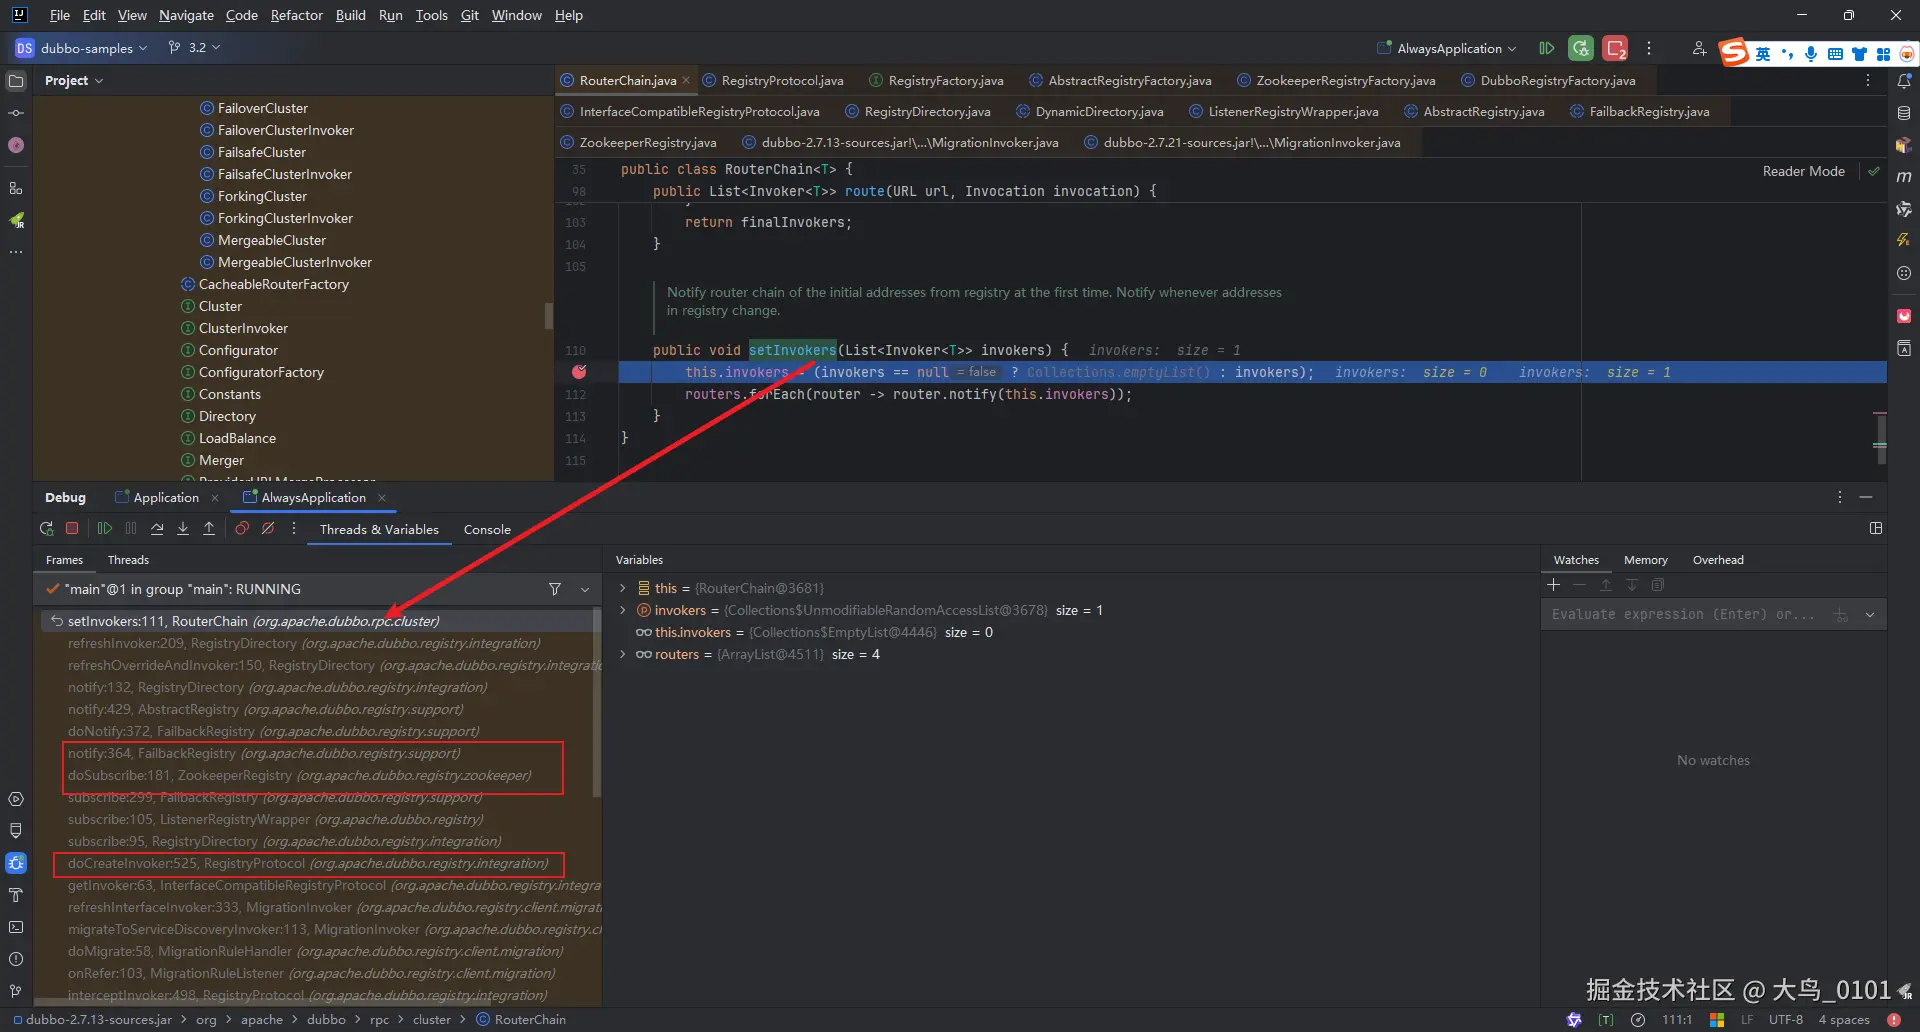Toggle Reader Mode in editor
The height and width of the screenshot is (1032, 1920).
1803,171
